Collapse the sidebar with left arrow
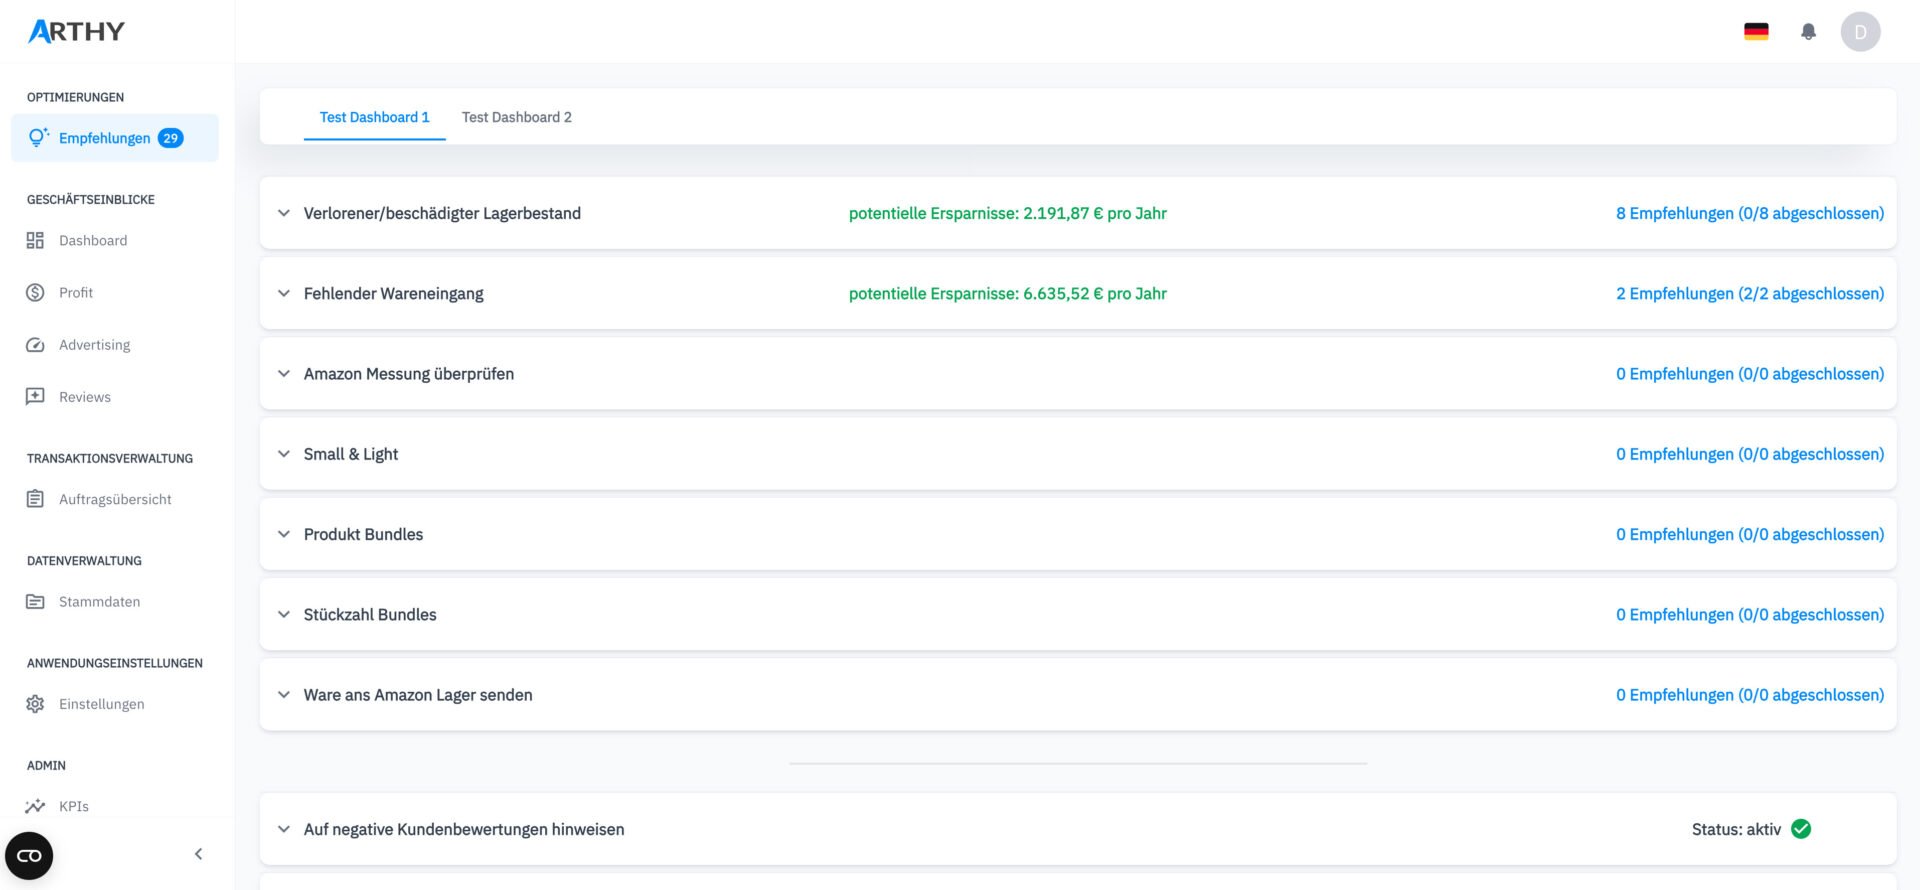 [x=198, y=854]
